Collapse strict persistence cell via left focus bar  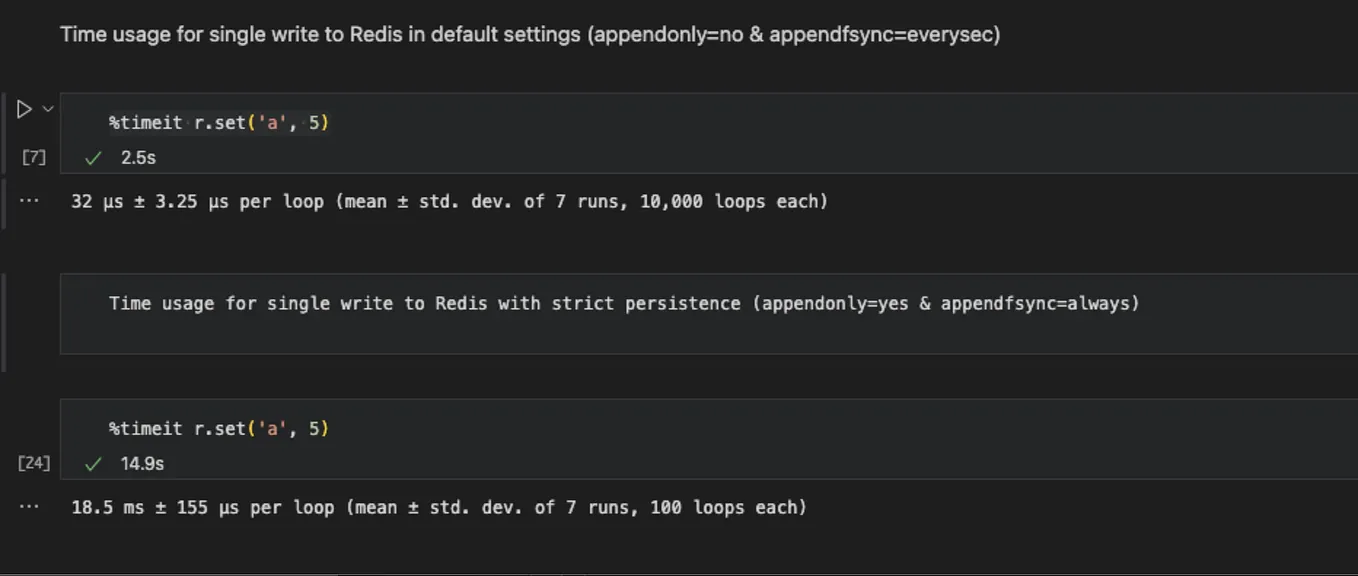(x=3, y=324)
